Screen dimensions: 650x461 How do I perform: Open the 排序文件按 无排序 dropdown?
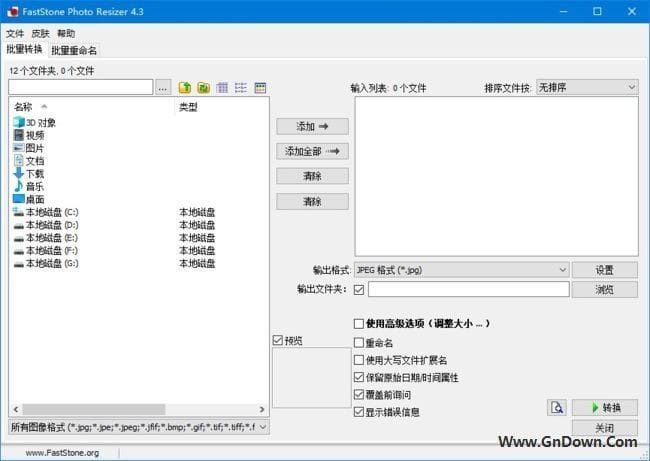pyautogui.click(x=587, y=87)
